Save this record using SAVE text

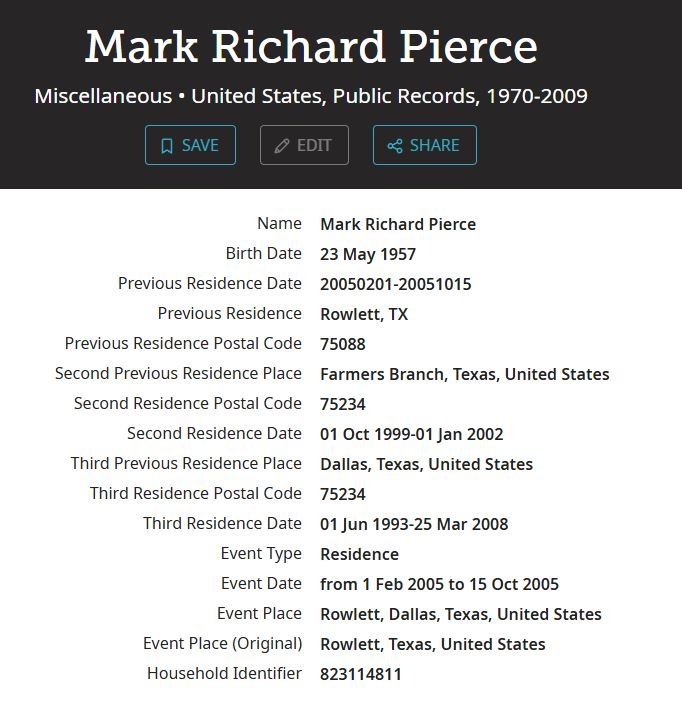200,145
